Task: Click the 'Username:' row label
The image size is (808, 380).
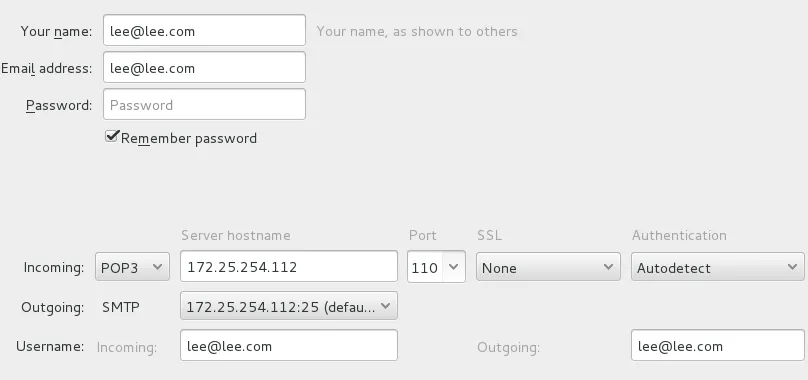Action: (x=50, y=346)
